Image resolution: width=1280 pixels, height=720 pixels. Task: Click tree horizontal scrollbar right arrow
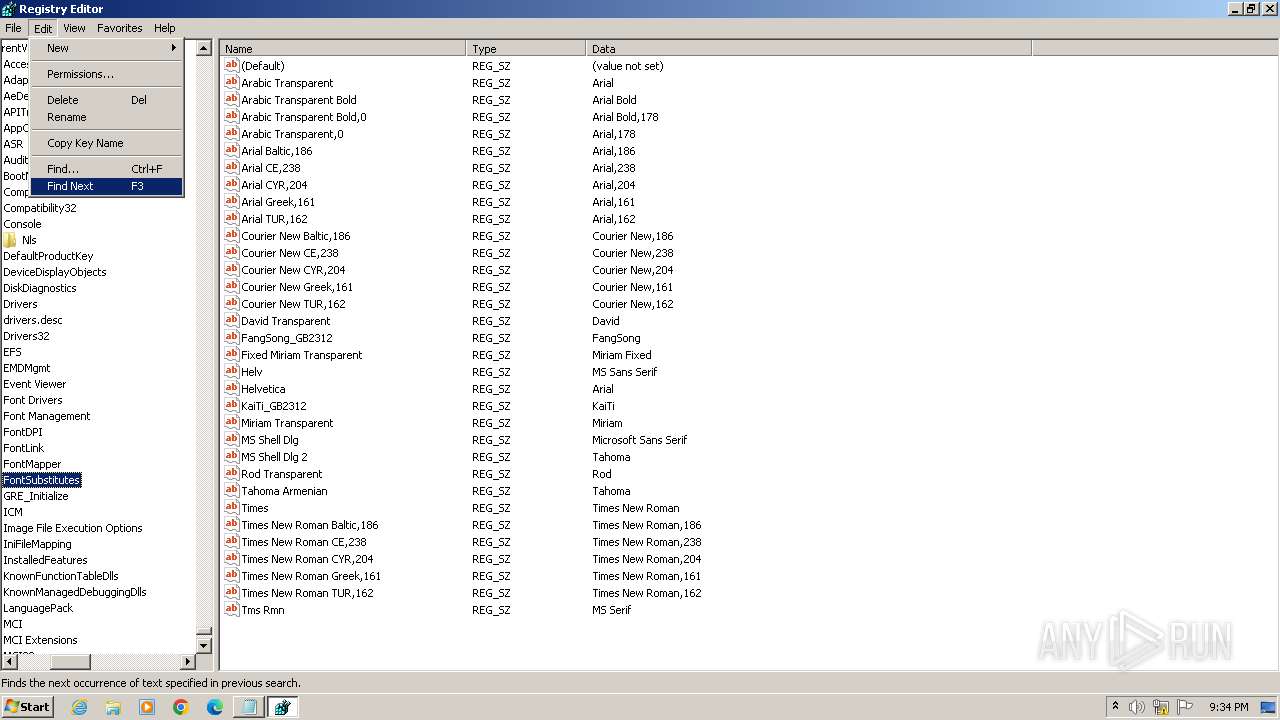tap(187, 662)
